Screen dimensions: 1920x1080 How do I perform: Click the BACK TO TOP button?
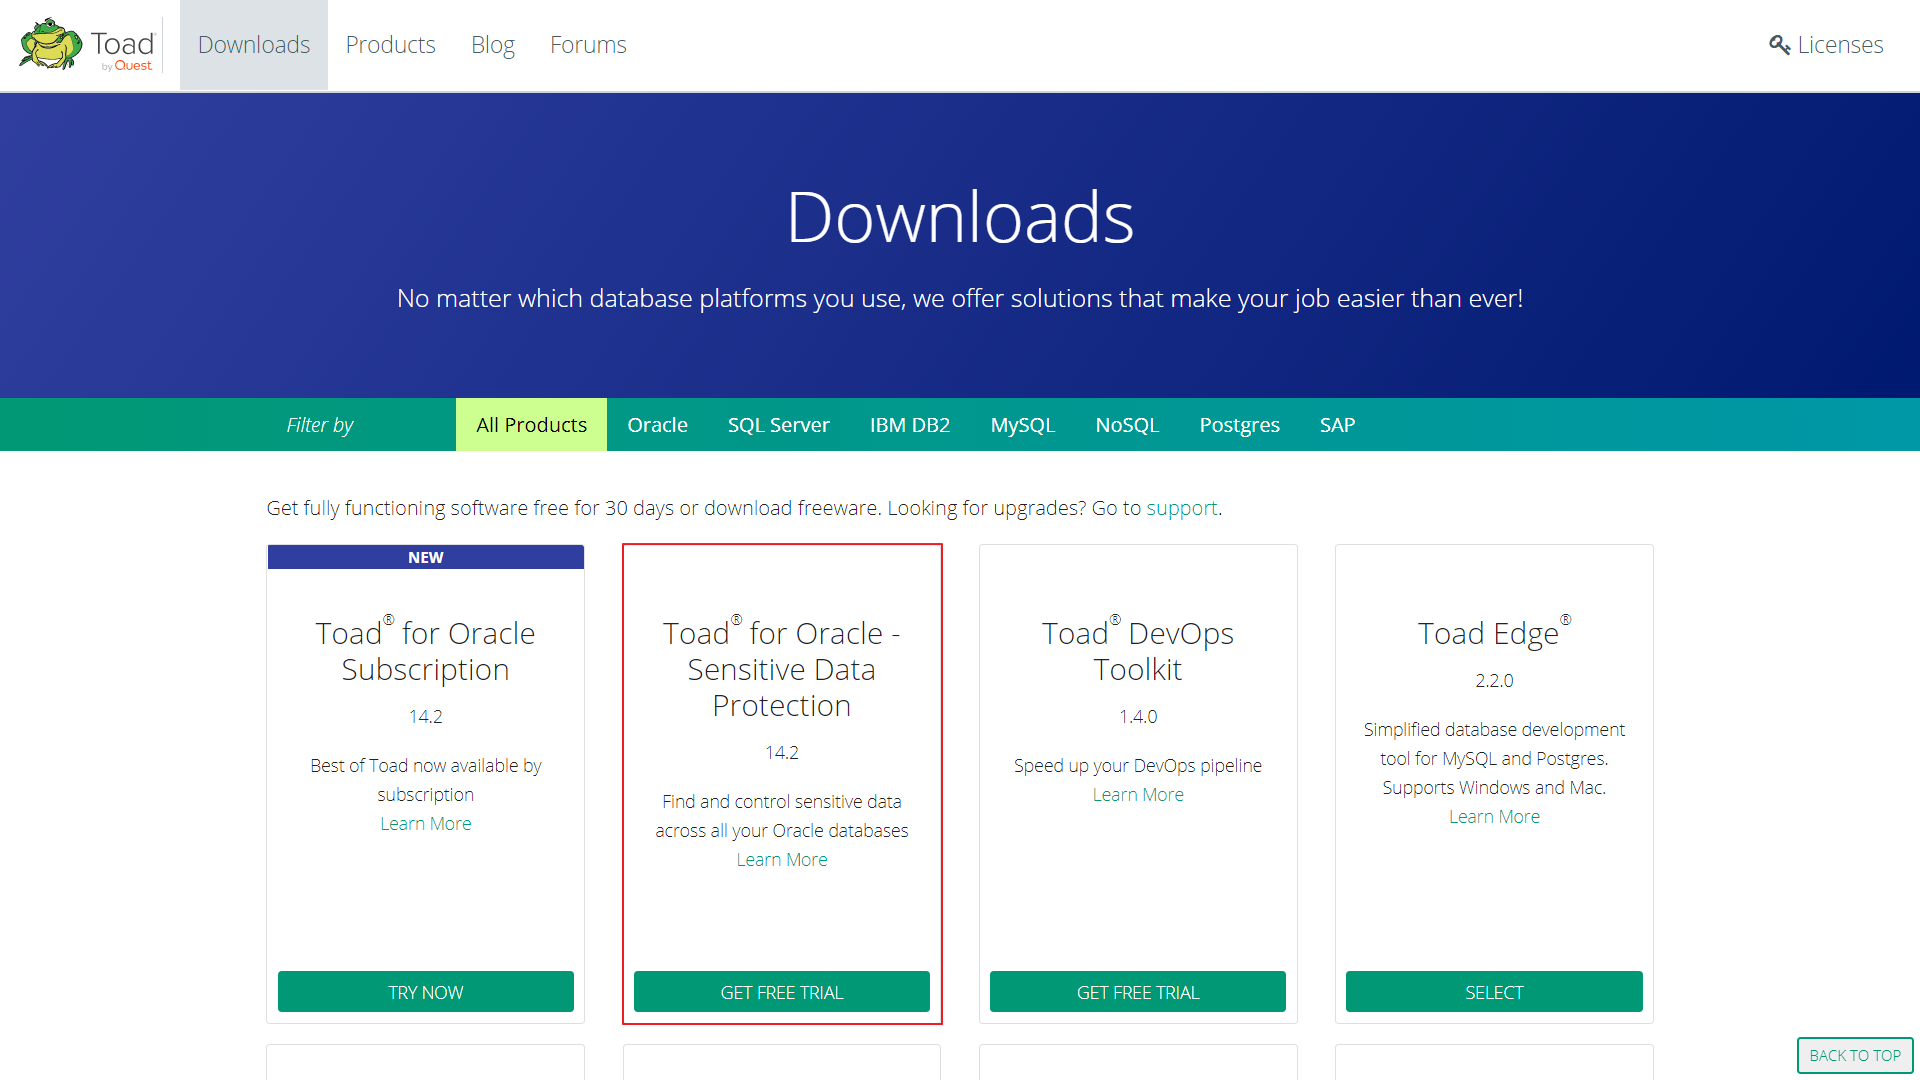[x=1855, y=1055]
